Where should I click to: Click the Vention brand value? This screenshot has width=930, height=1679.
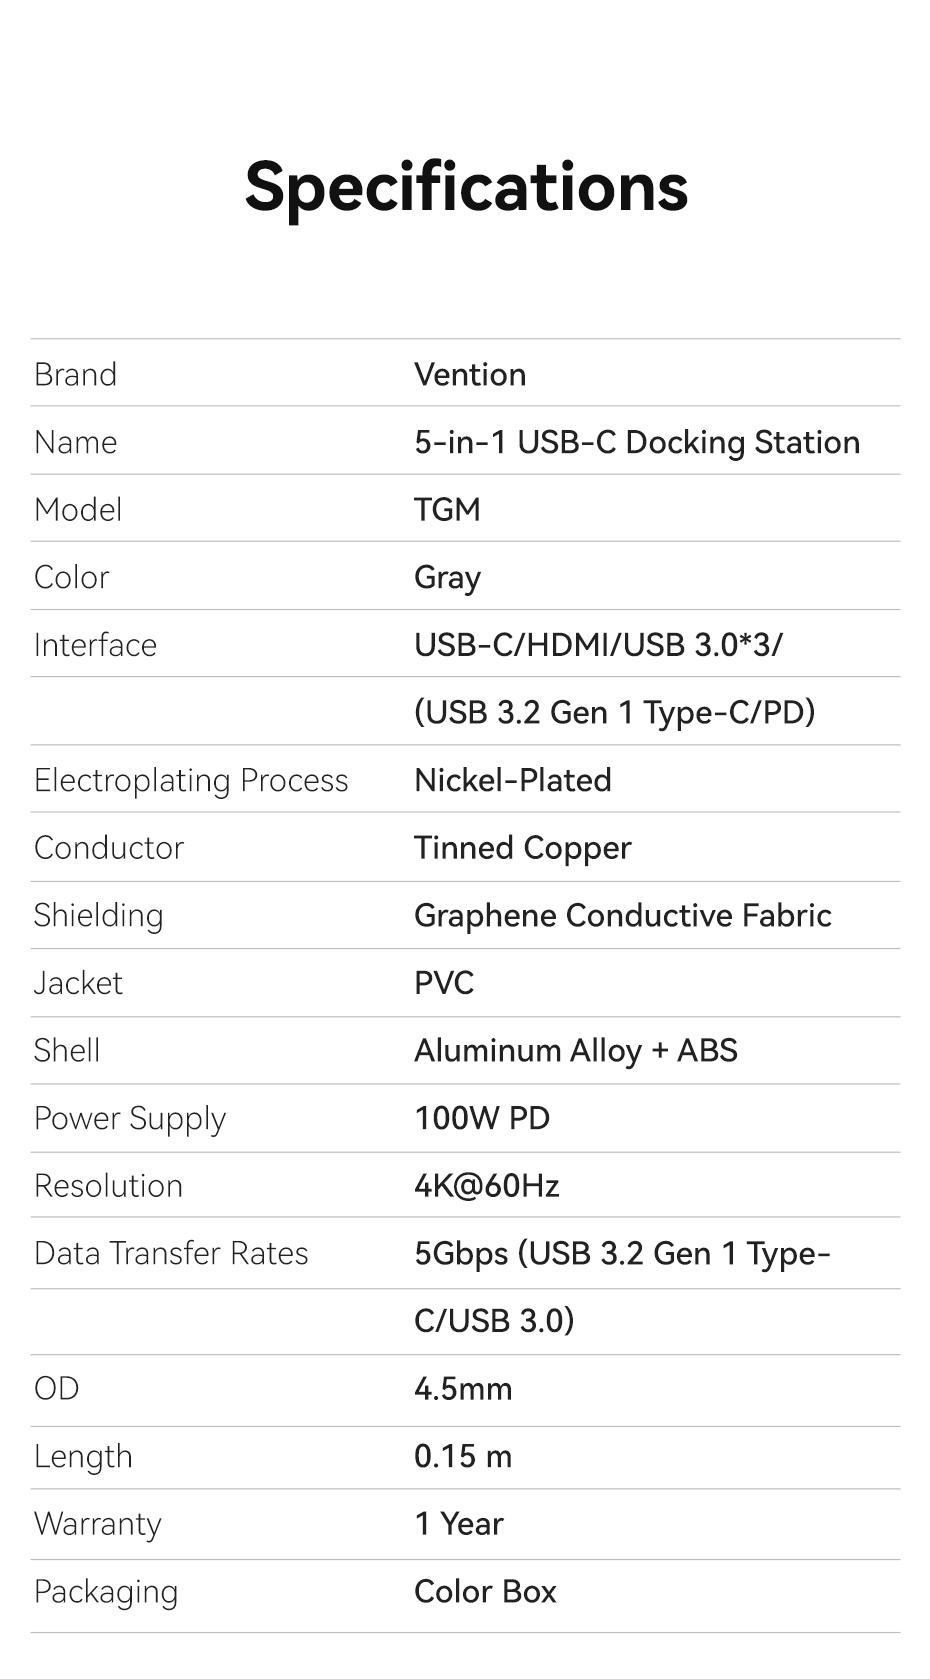470,375
